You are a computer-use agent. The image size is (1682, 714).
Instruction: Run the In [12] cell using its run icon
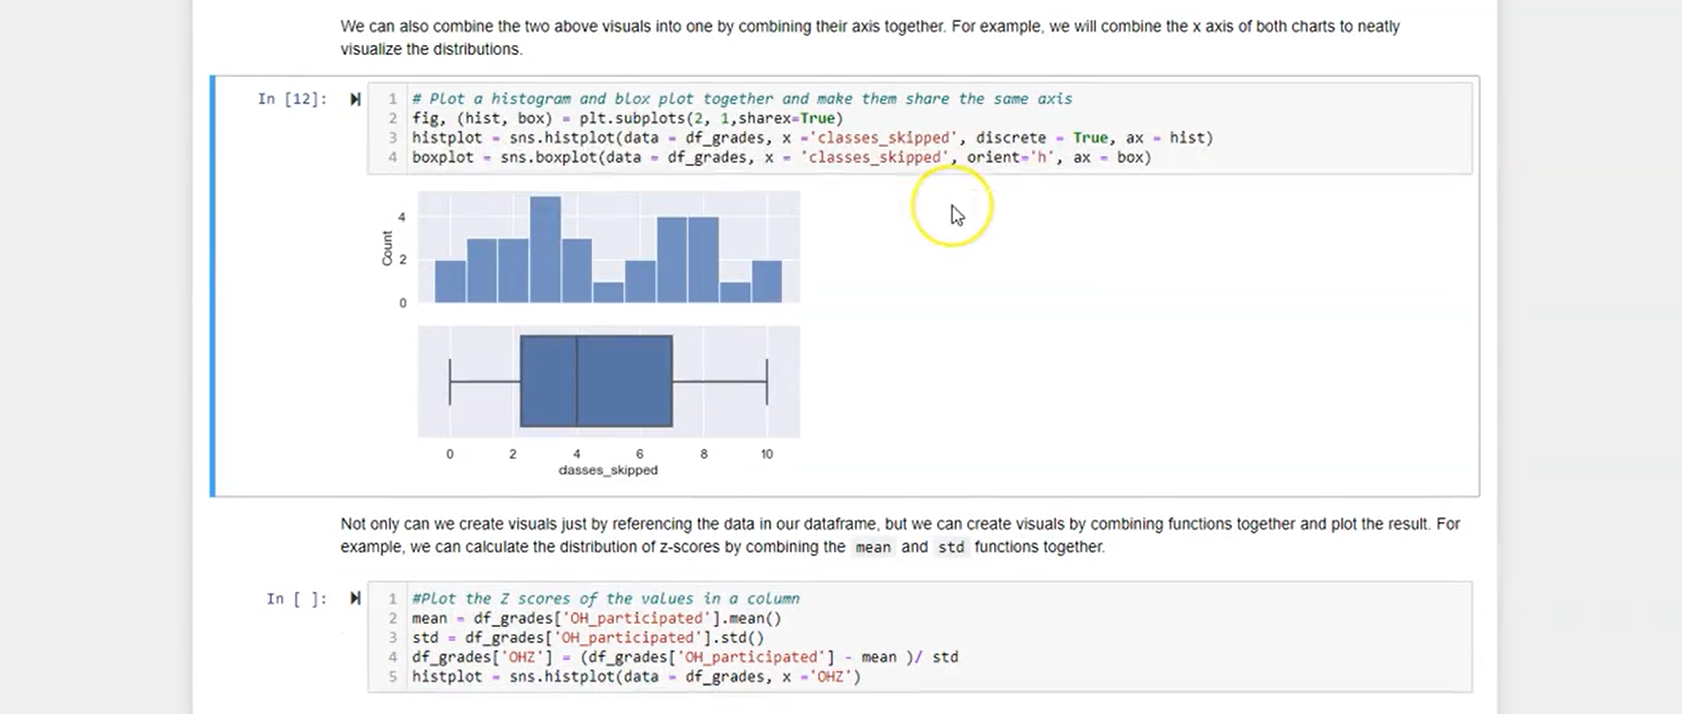[355, 99]
